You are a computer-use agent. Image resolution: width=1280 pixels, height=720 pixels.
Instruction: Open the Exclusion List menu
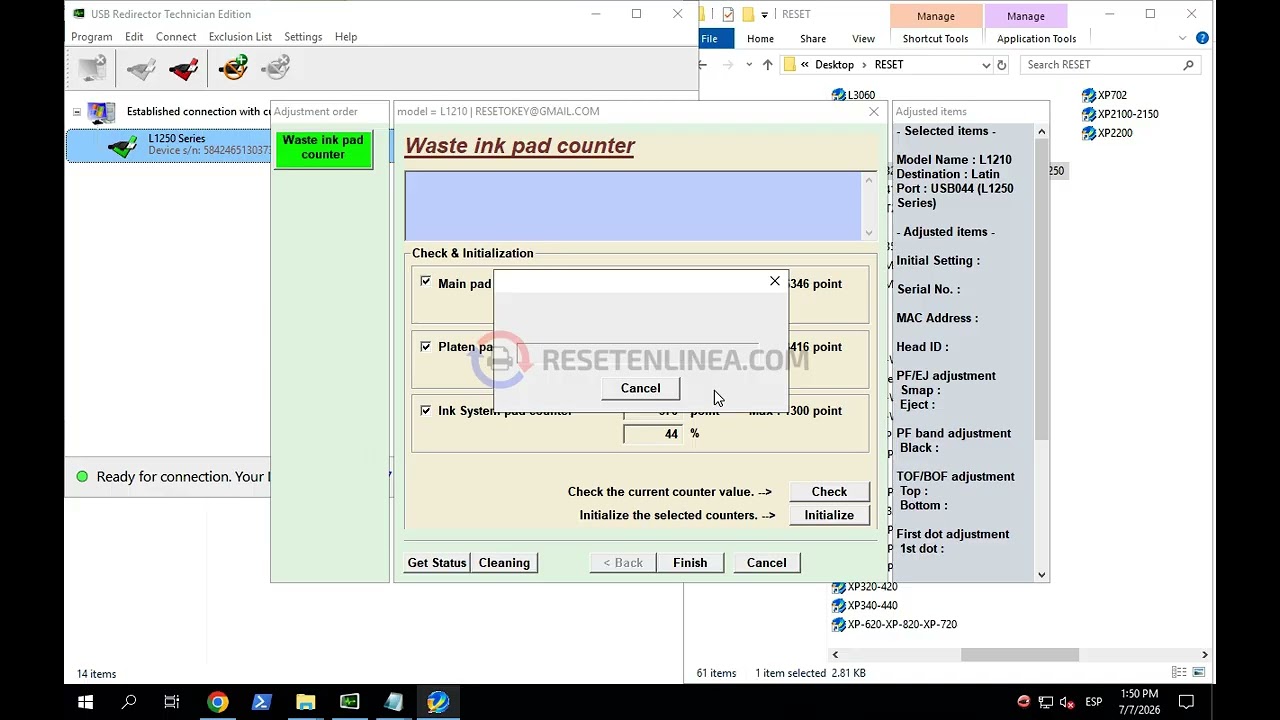coord(240,37)
